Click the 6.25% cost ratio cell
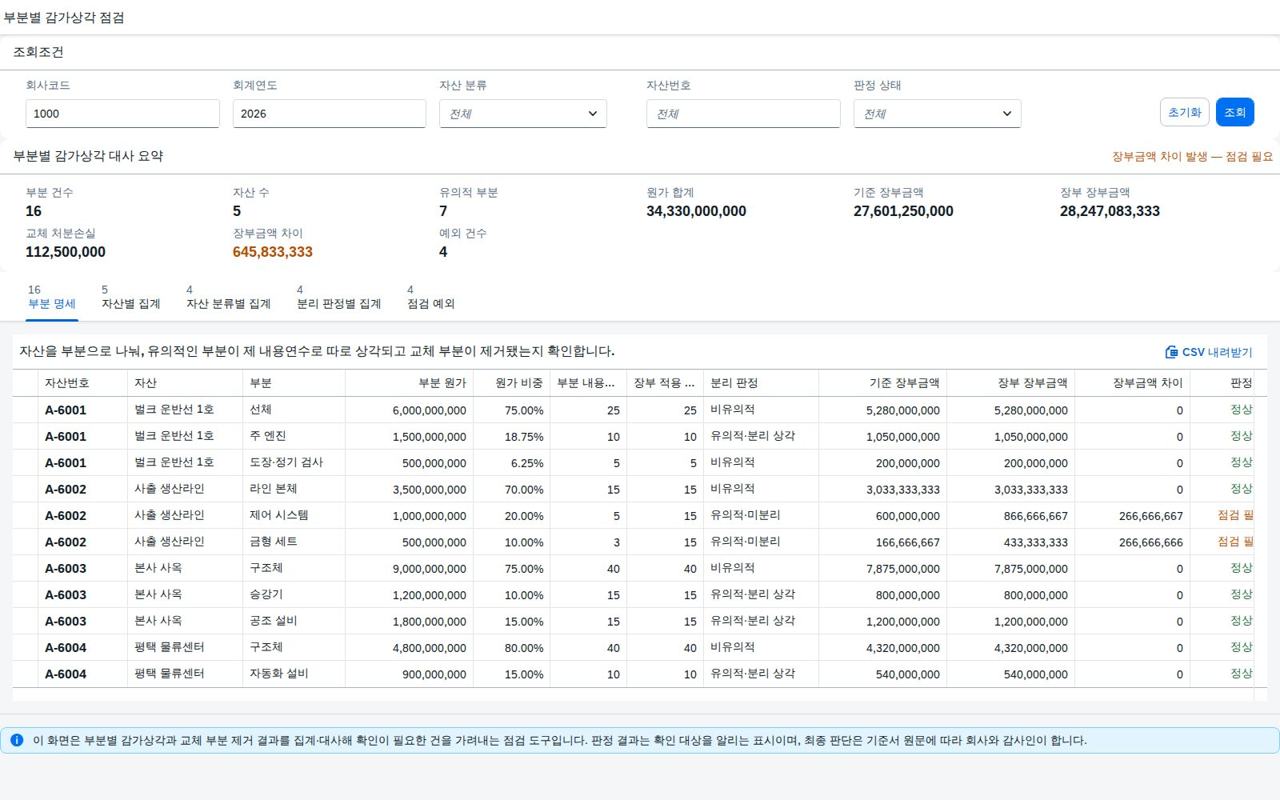Image resolution: width=1280 pixels, height=800 pixels. (x=527, y=464)
